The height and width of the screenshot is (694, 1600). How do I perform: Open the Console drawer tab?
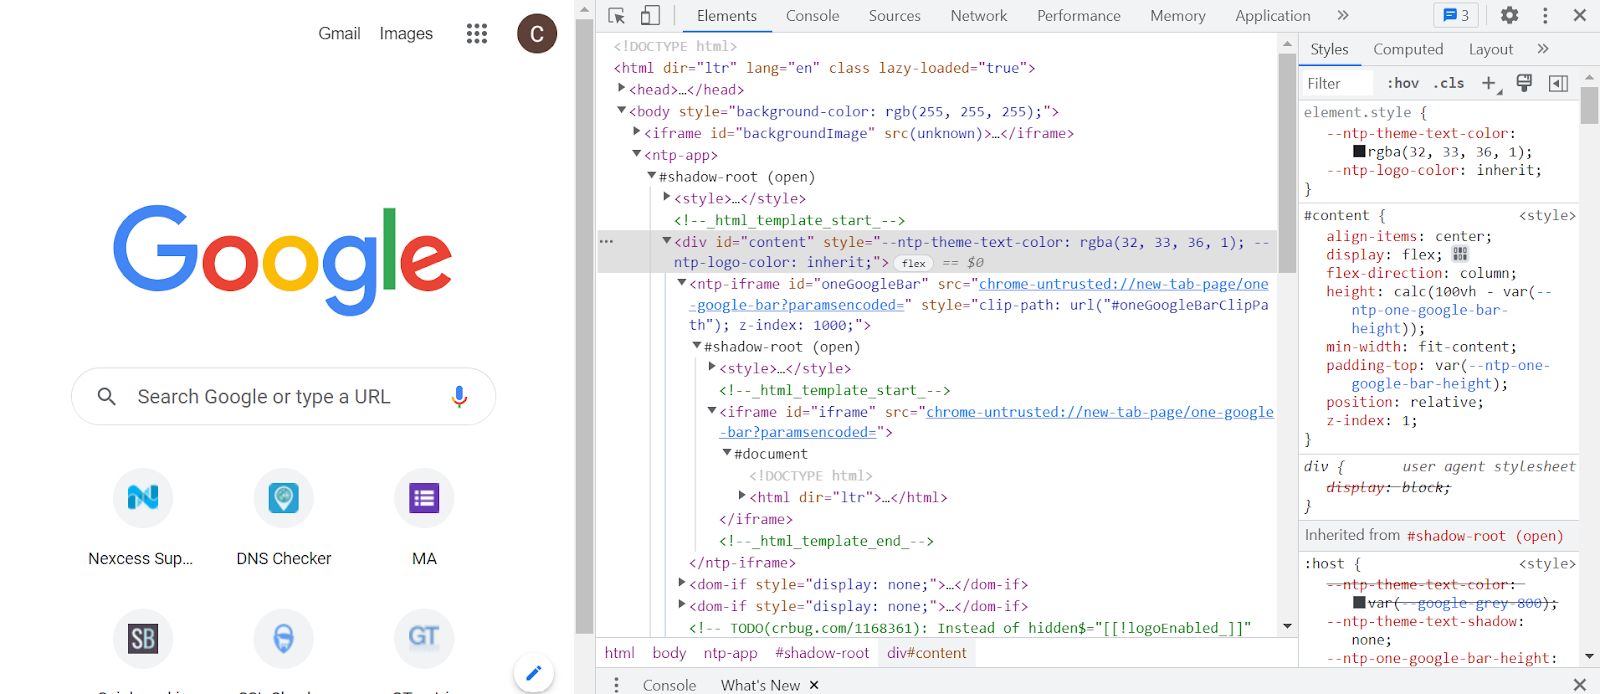coord(669,685)
